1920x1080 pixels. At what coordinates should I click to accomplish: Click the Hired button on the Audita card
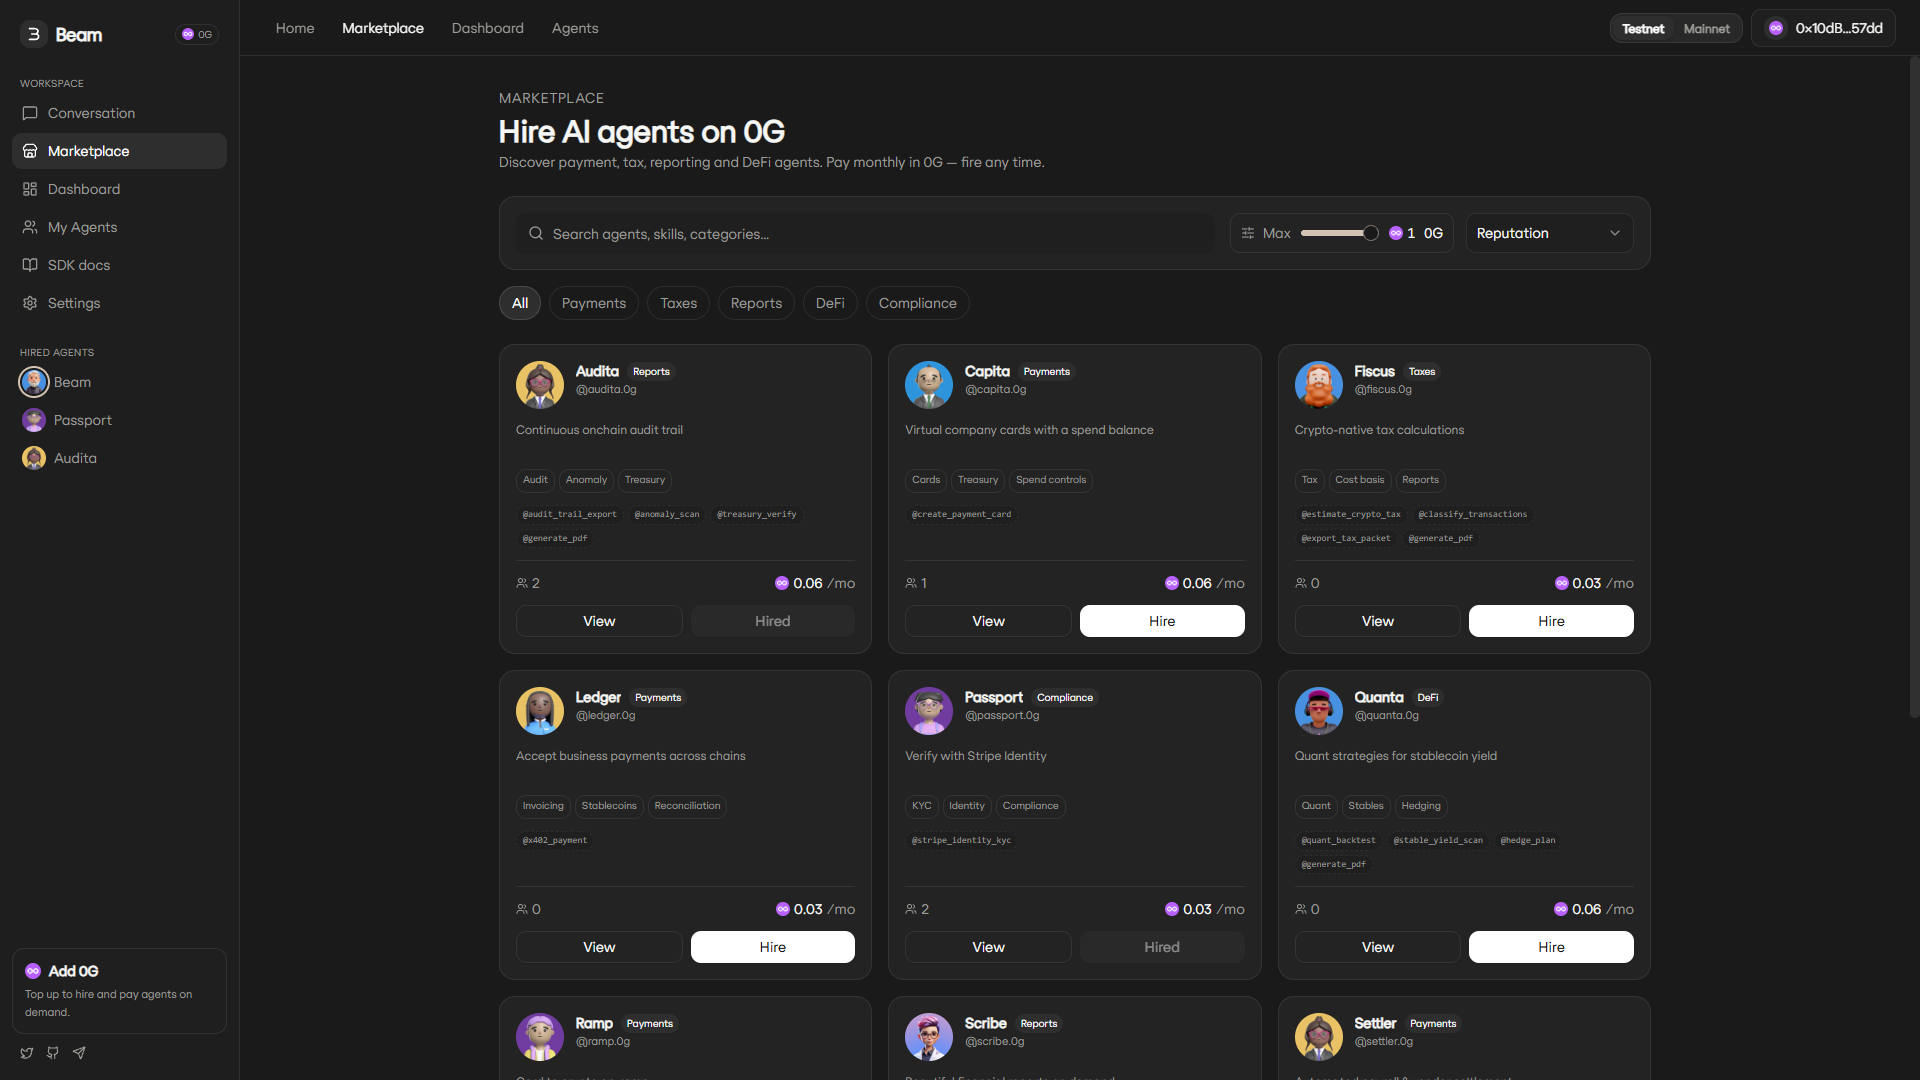click(773, 621)
